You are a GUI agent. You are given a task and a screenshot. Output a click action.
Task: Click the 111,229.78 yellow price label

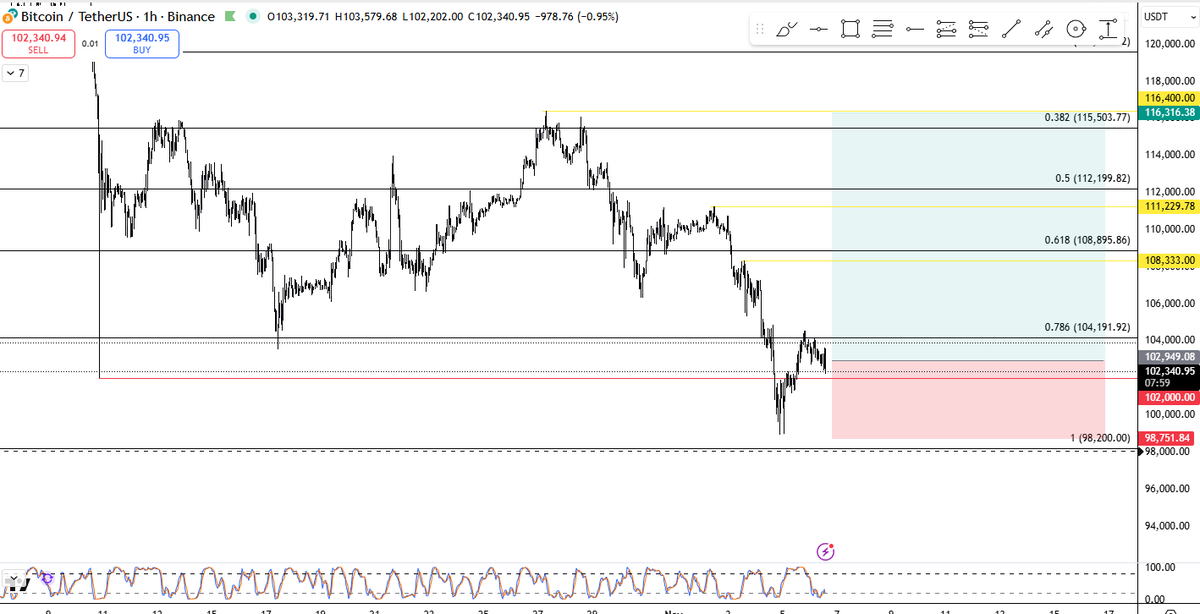pos(1168,206)
